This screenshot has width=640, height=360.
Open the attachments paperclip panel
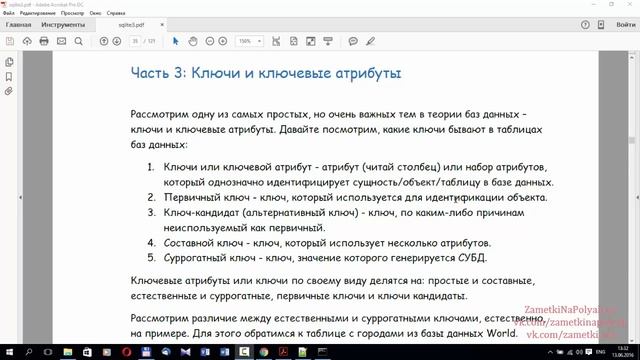click(9, 91)
